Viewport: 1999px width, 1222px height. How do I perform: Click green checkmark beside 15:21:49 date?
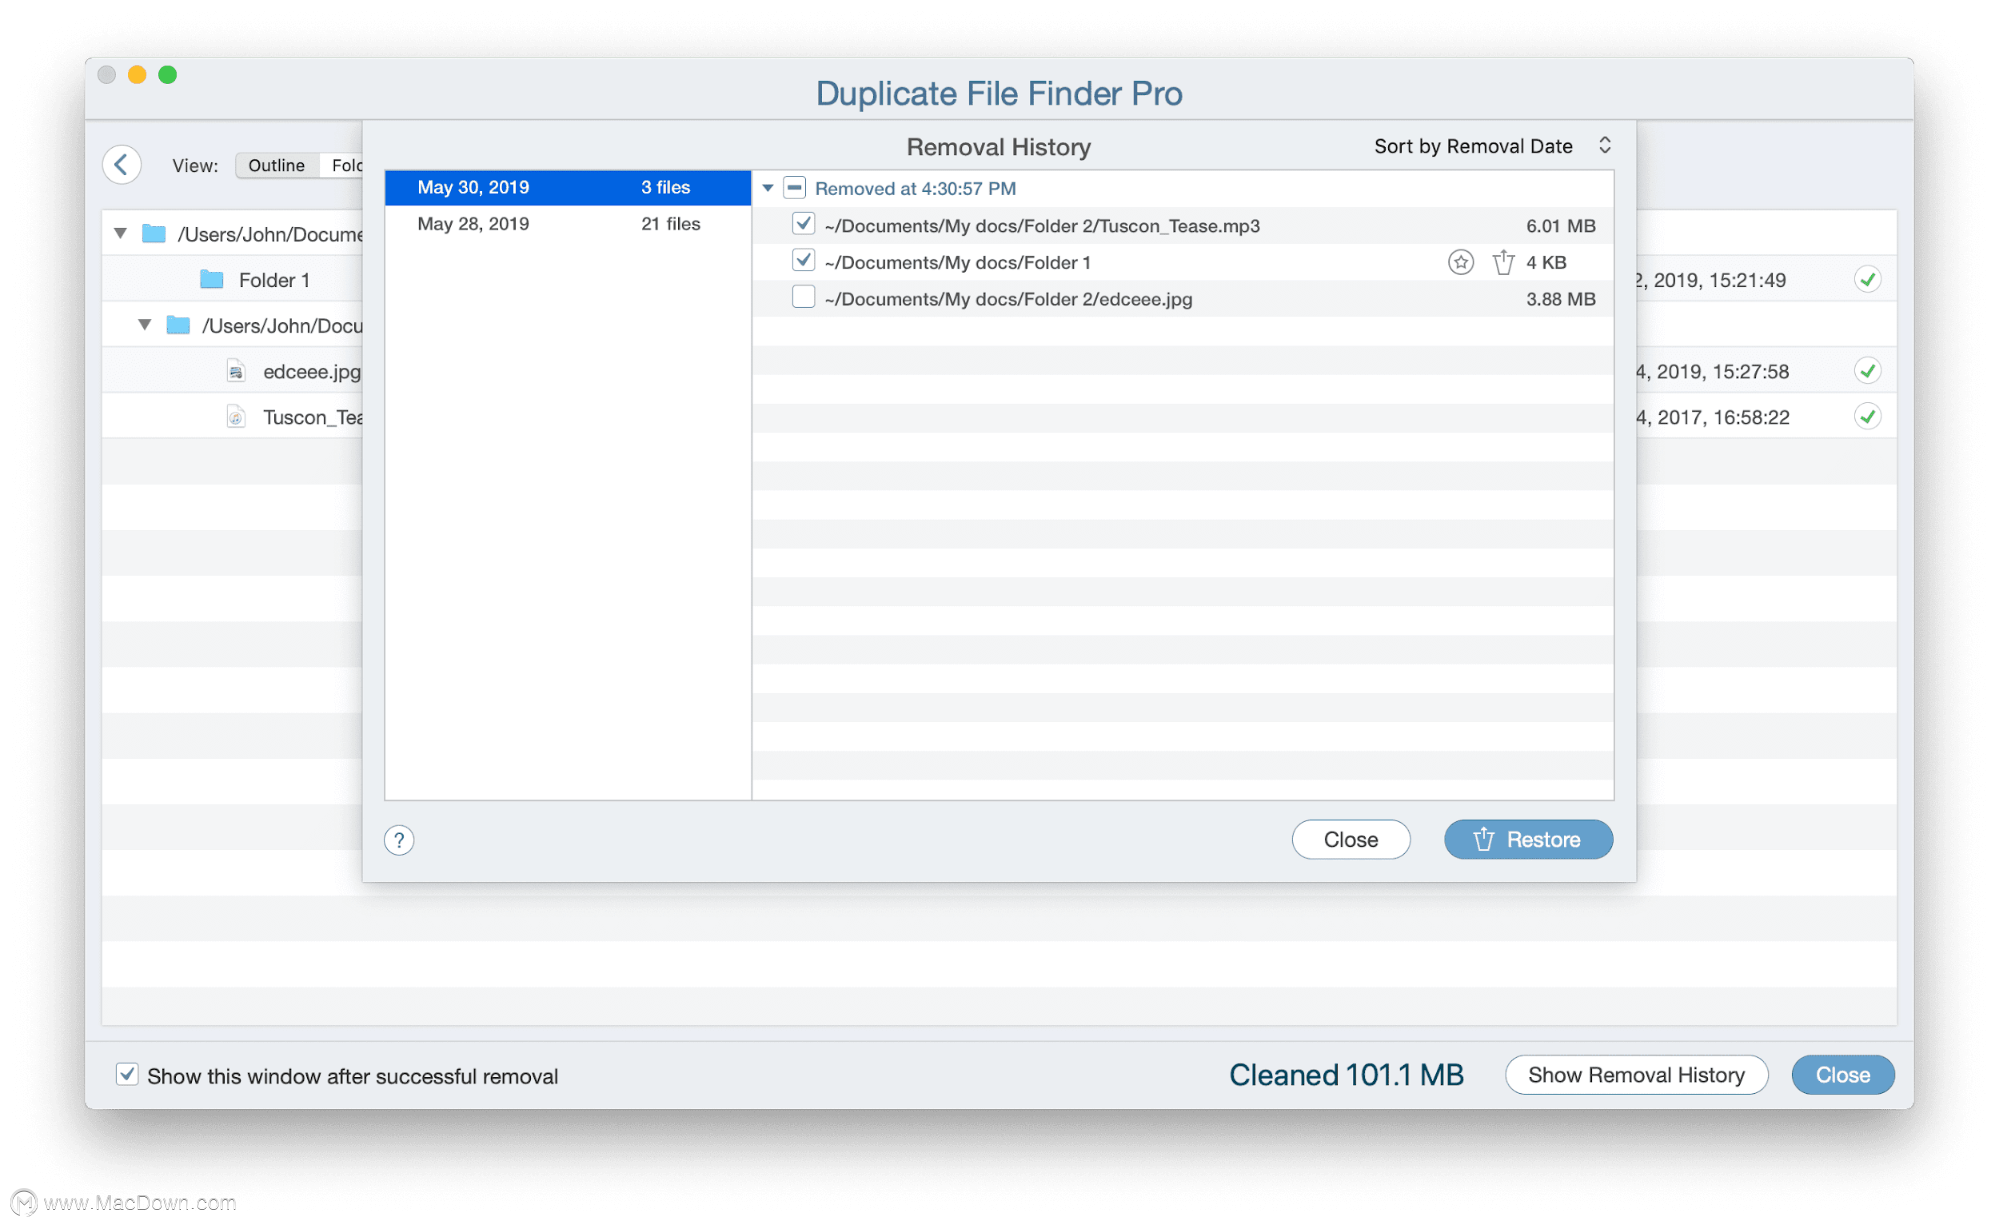click(x=1867, y=279)
